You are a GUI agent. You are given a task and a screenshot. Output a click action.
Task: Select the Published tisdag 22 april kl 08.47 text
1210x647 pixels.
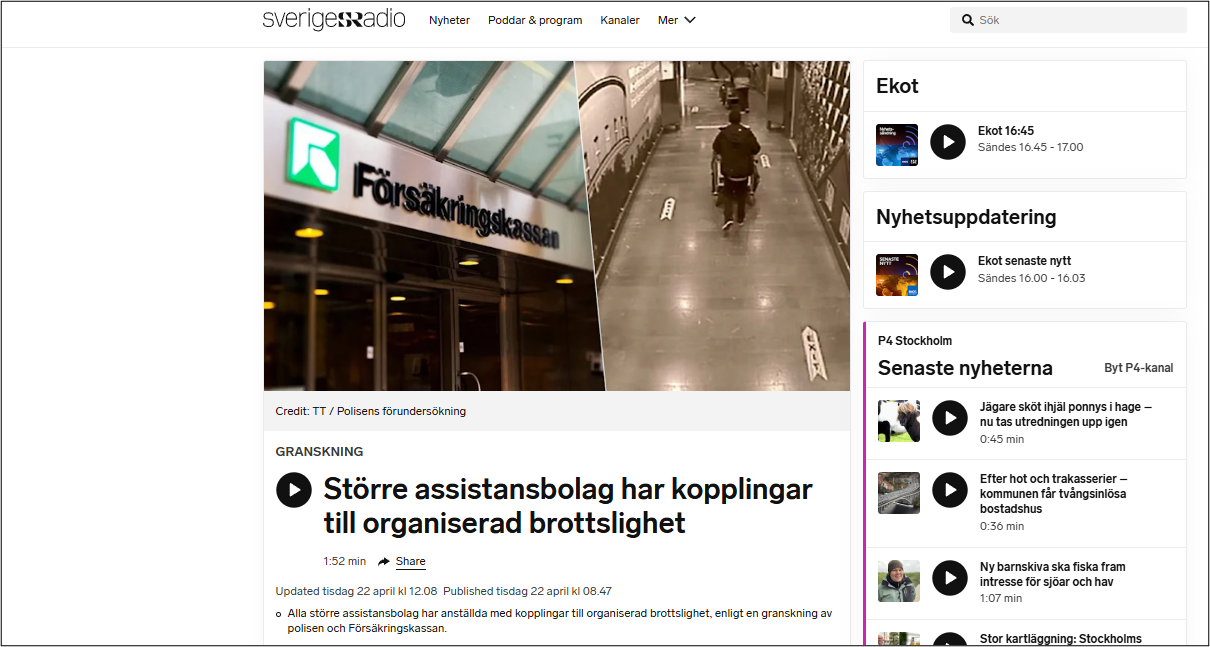527,591
